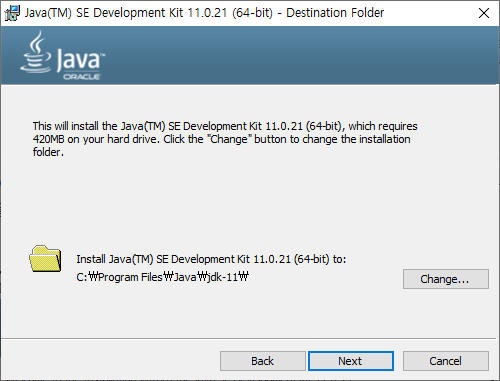Select the path text C:\Program Files\Java\jdk-11\

coord(162,277)
